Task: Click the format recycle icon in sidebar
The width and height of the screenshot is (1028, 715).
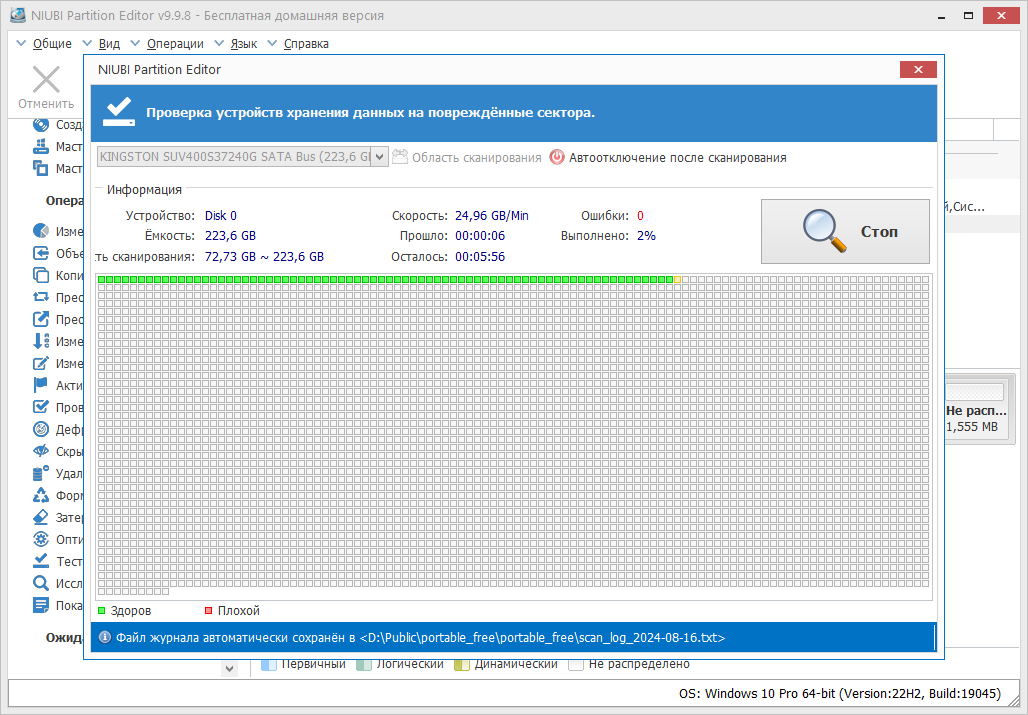Action: [x=41, y=495]
